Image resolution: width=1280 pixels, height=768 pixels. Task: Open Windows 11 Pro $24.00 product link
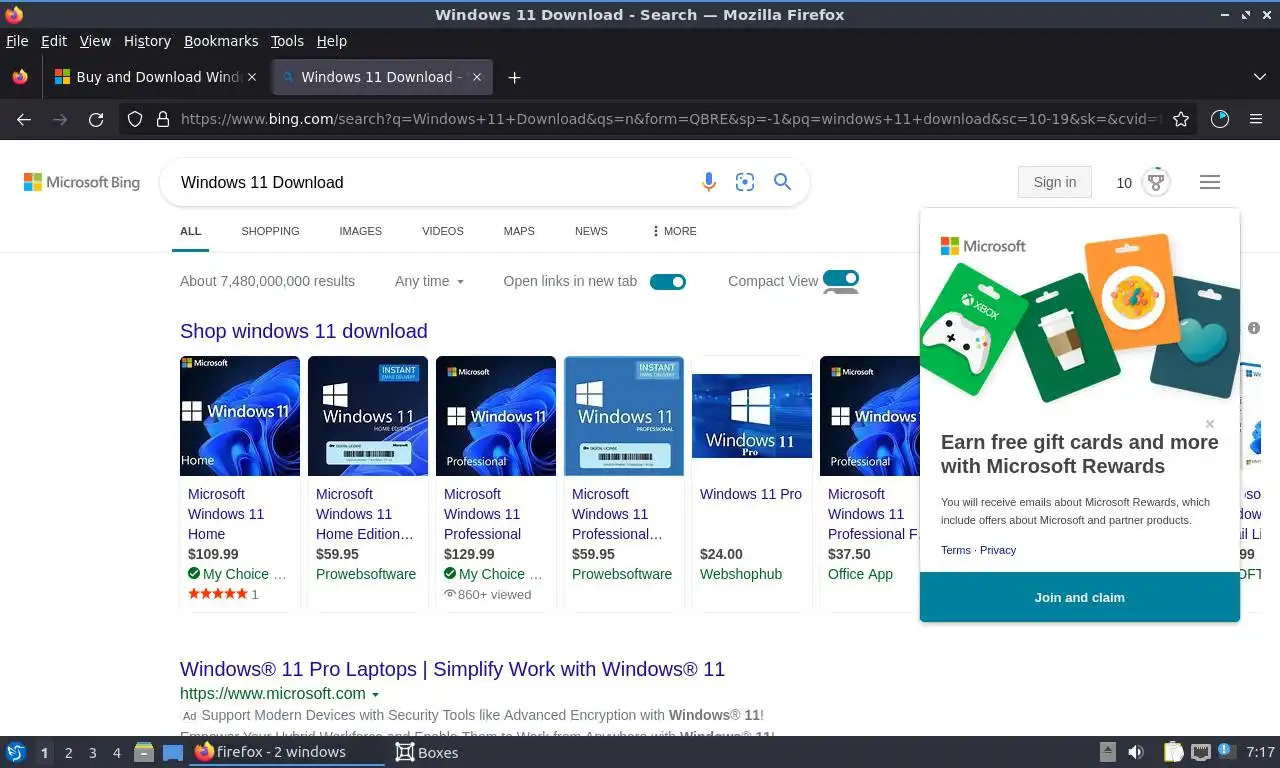[x=751, y=494]
